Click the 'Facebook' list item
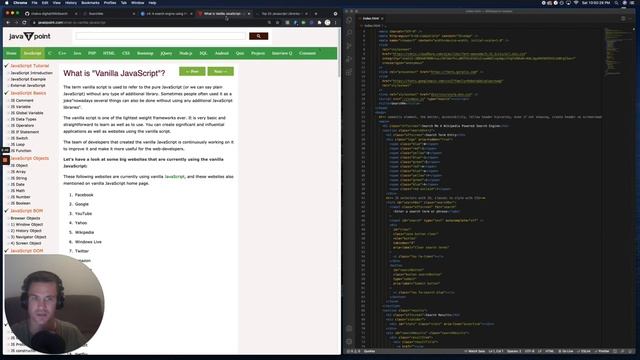 (84, 195)
